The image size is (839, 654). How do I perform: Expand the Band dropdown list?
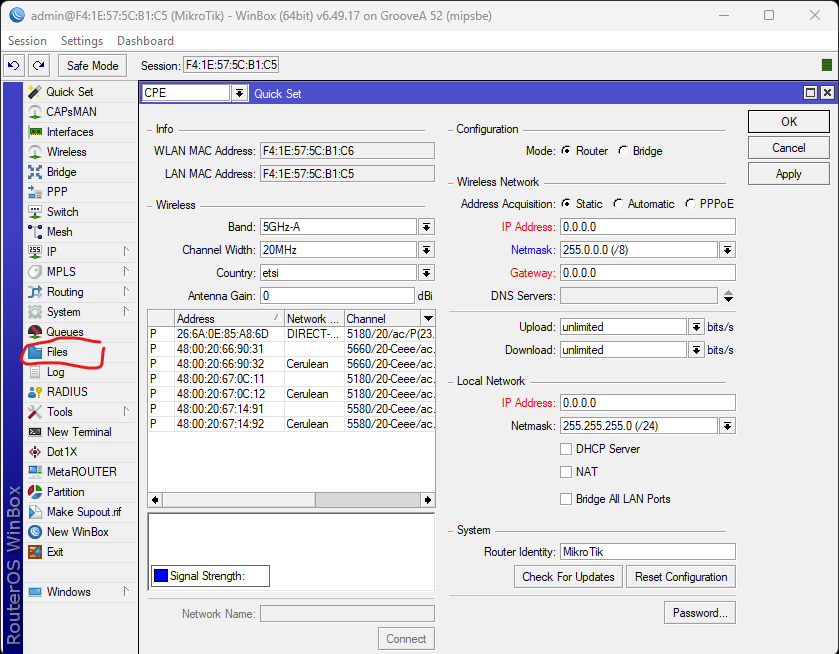tap(426, 227)
